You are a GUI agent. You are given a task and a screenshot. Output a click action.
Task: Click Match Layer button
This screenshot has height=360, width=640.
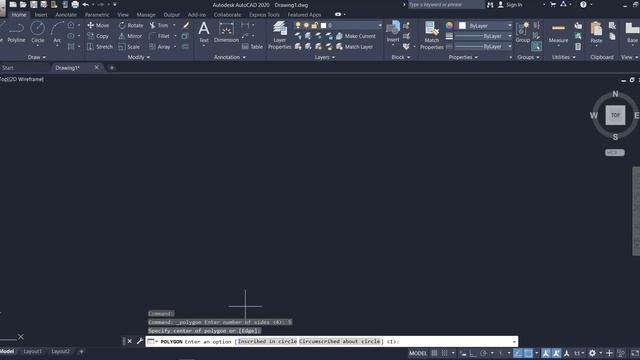tap(355, 47)
